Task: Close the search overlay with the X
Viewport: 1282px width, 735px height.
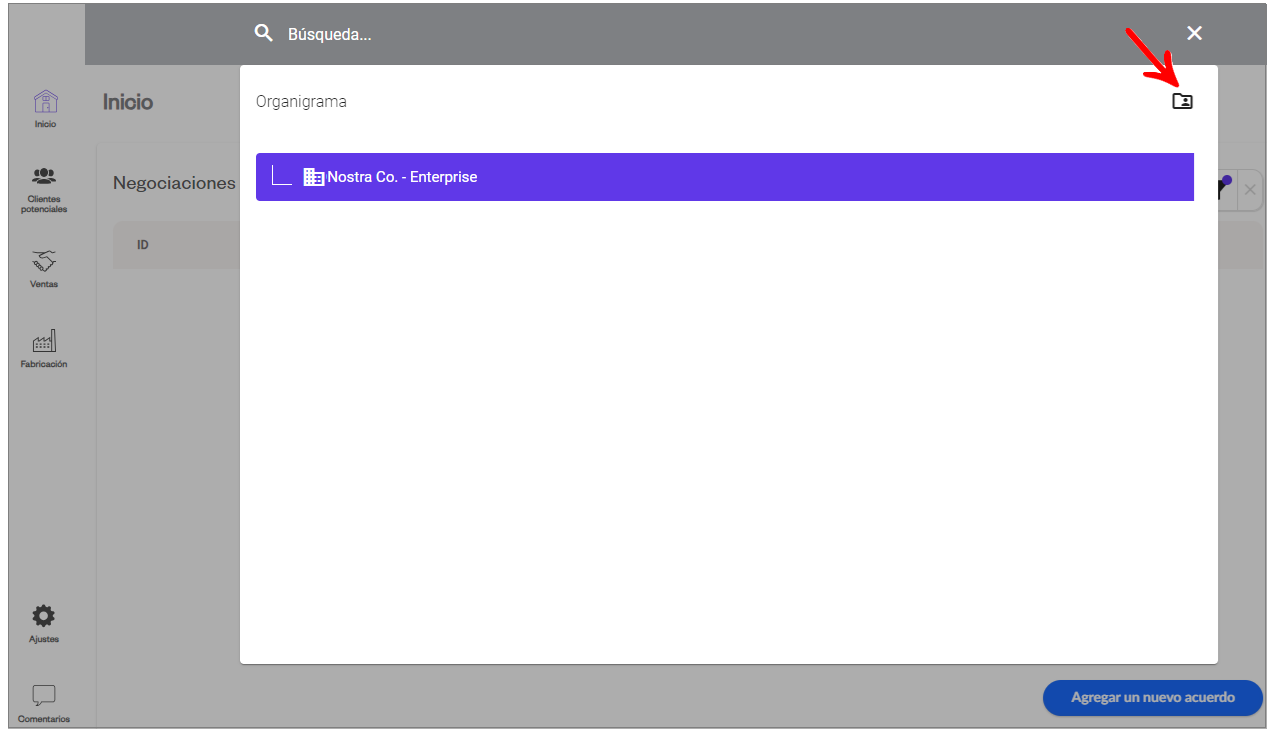Action: [1194, 33]
